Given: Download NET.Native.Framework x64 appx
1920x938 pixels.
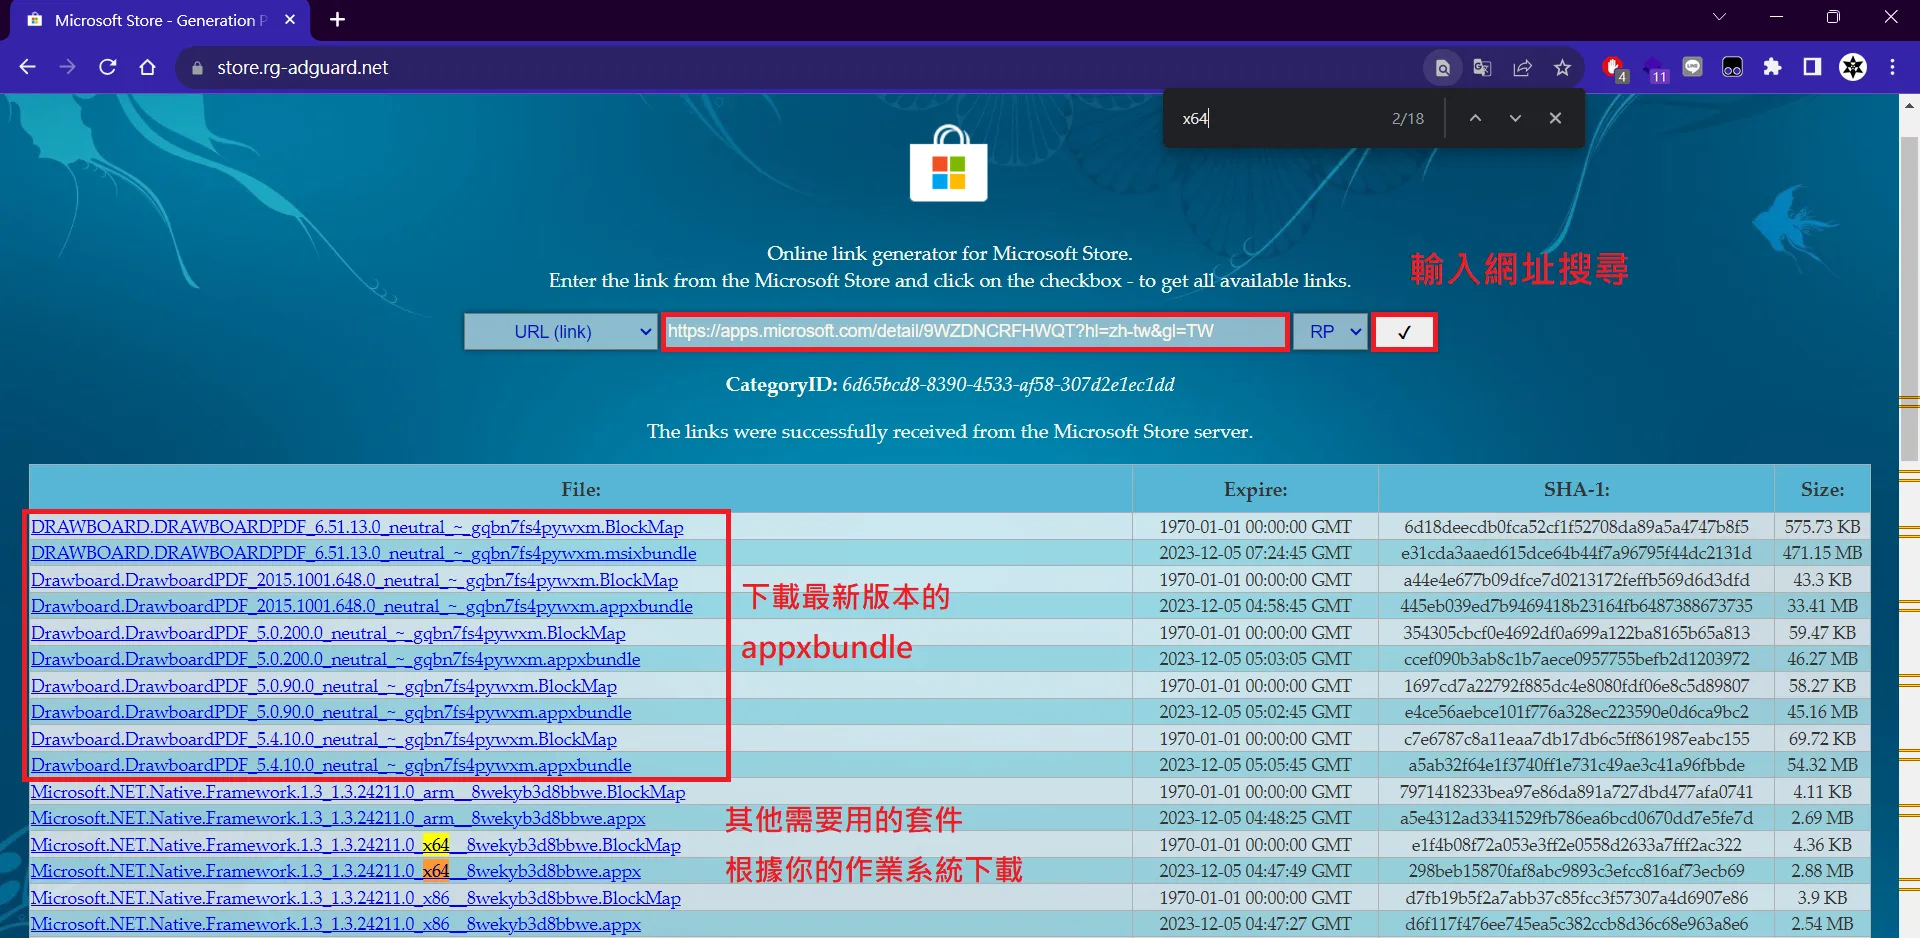Looking at the screenshot, I should point(336,871).
